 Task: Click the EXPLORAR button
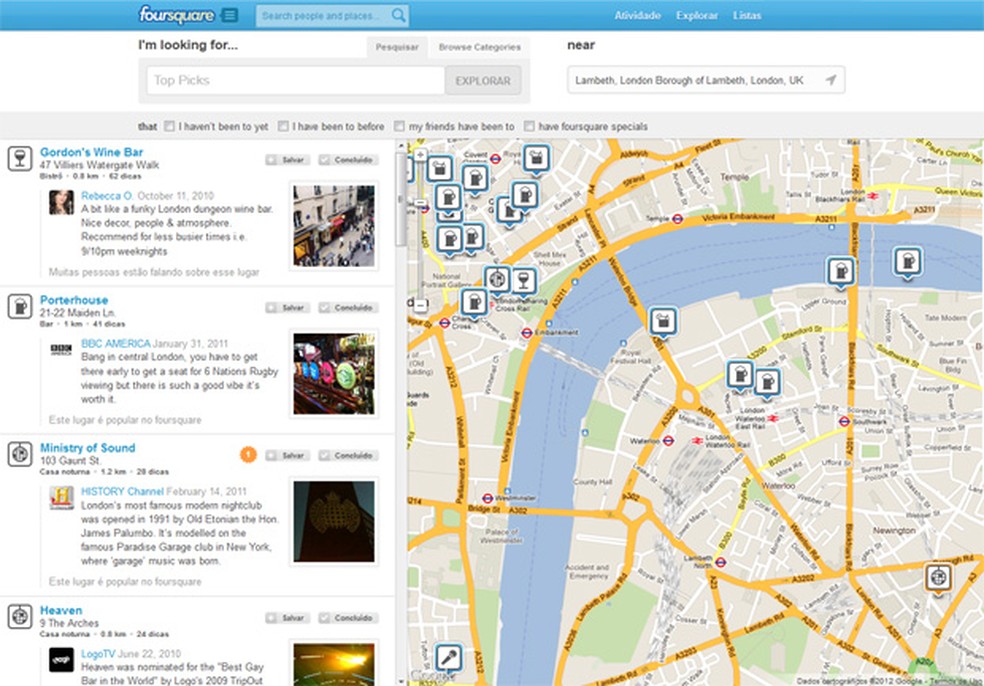pyautogui.click(x=484, y=79)
